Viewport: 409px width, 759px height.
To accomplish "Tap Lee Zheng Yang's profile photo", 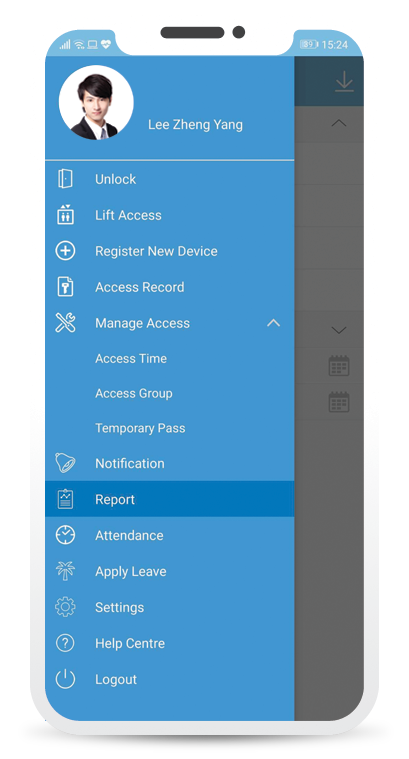I will 96,103.
